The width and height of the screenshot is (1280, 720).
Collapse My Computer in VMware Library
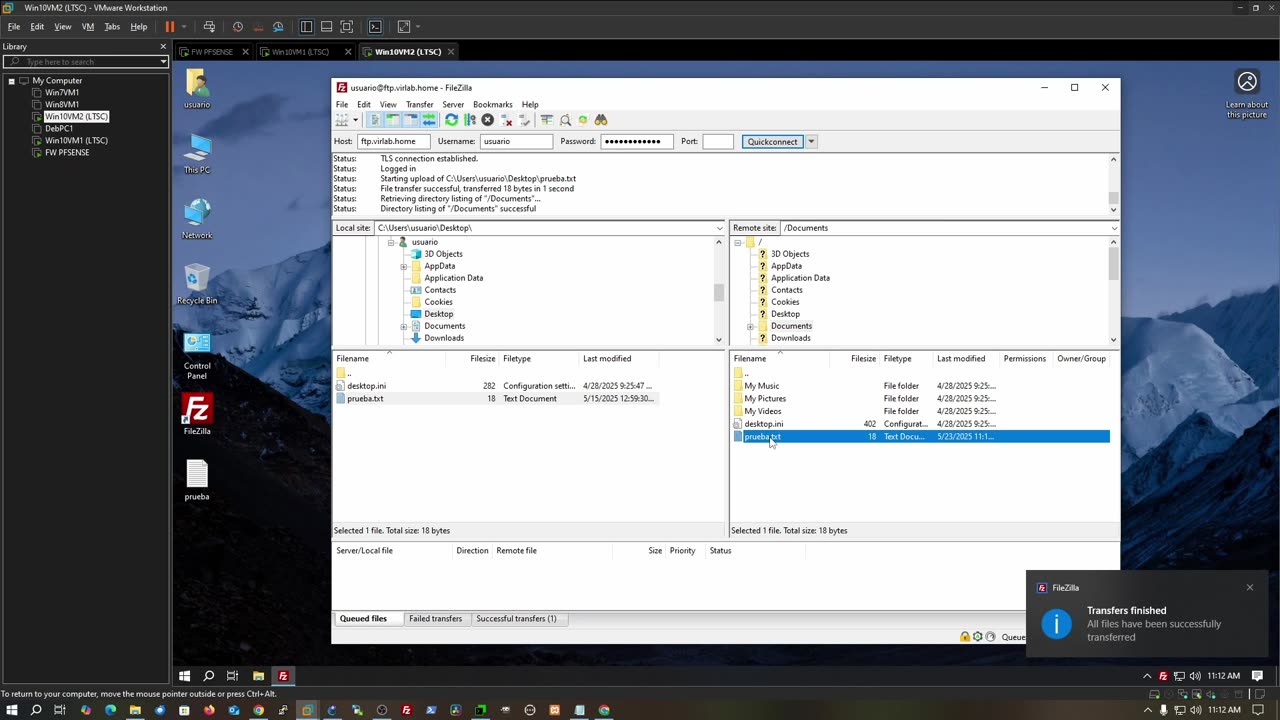point(11,81)
